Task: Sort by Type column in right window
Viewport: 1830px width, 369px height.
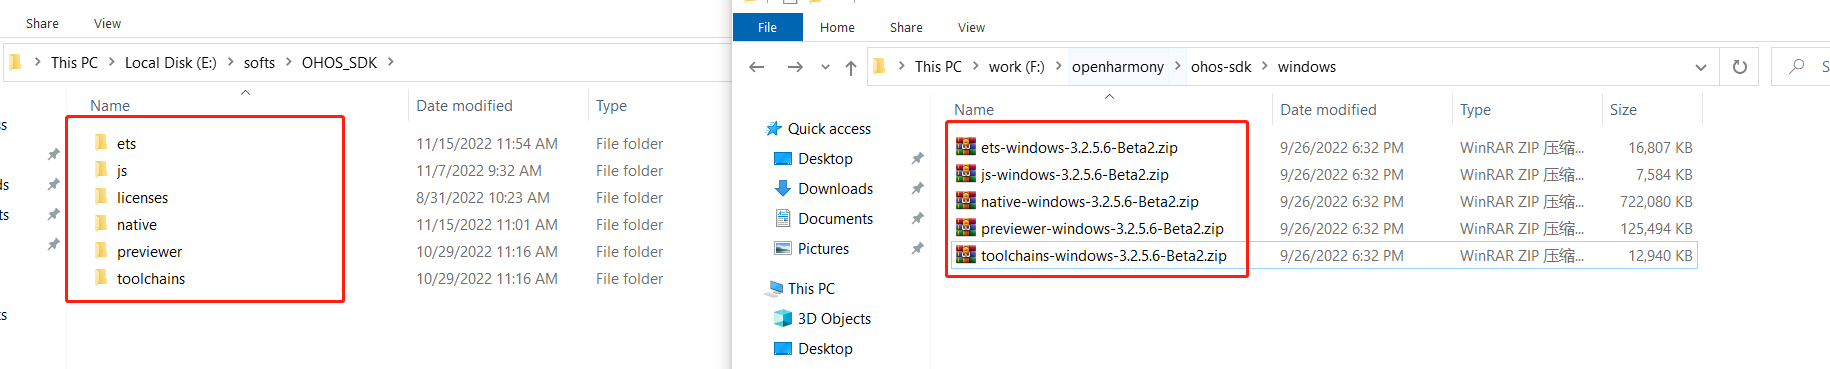Action: [x=1475, y=110]
